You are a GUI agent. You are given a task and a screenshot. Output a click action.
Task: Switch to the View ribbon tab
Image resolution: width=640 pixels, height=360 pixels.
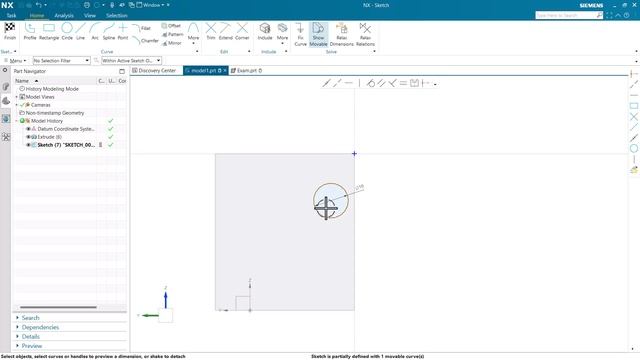pos(90,16)
